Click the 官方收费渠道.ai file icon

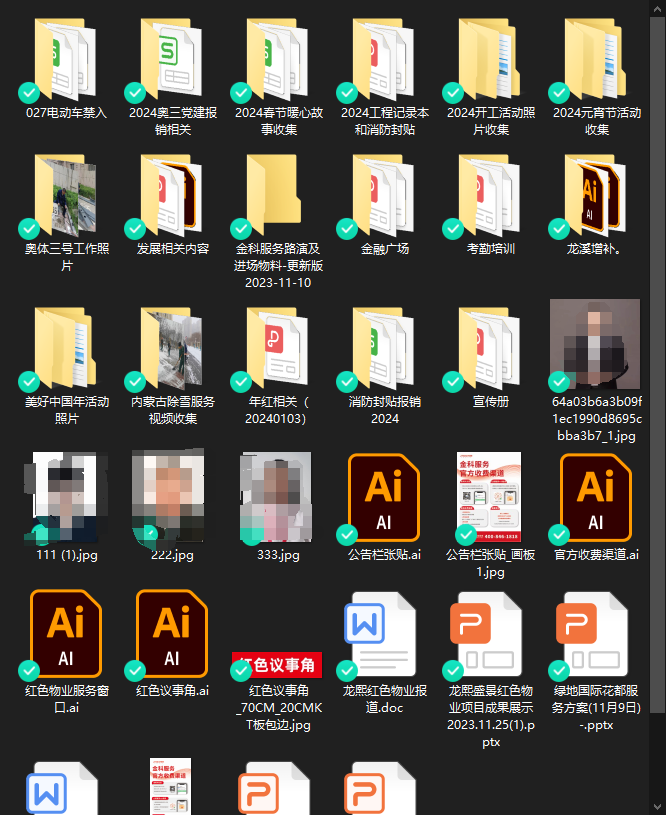coord(596,495)
